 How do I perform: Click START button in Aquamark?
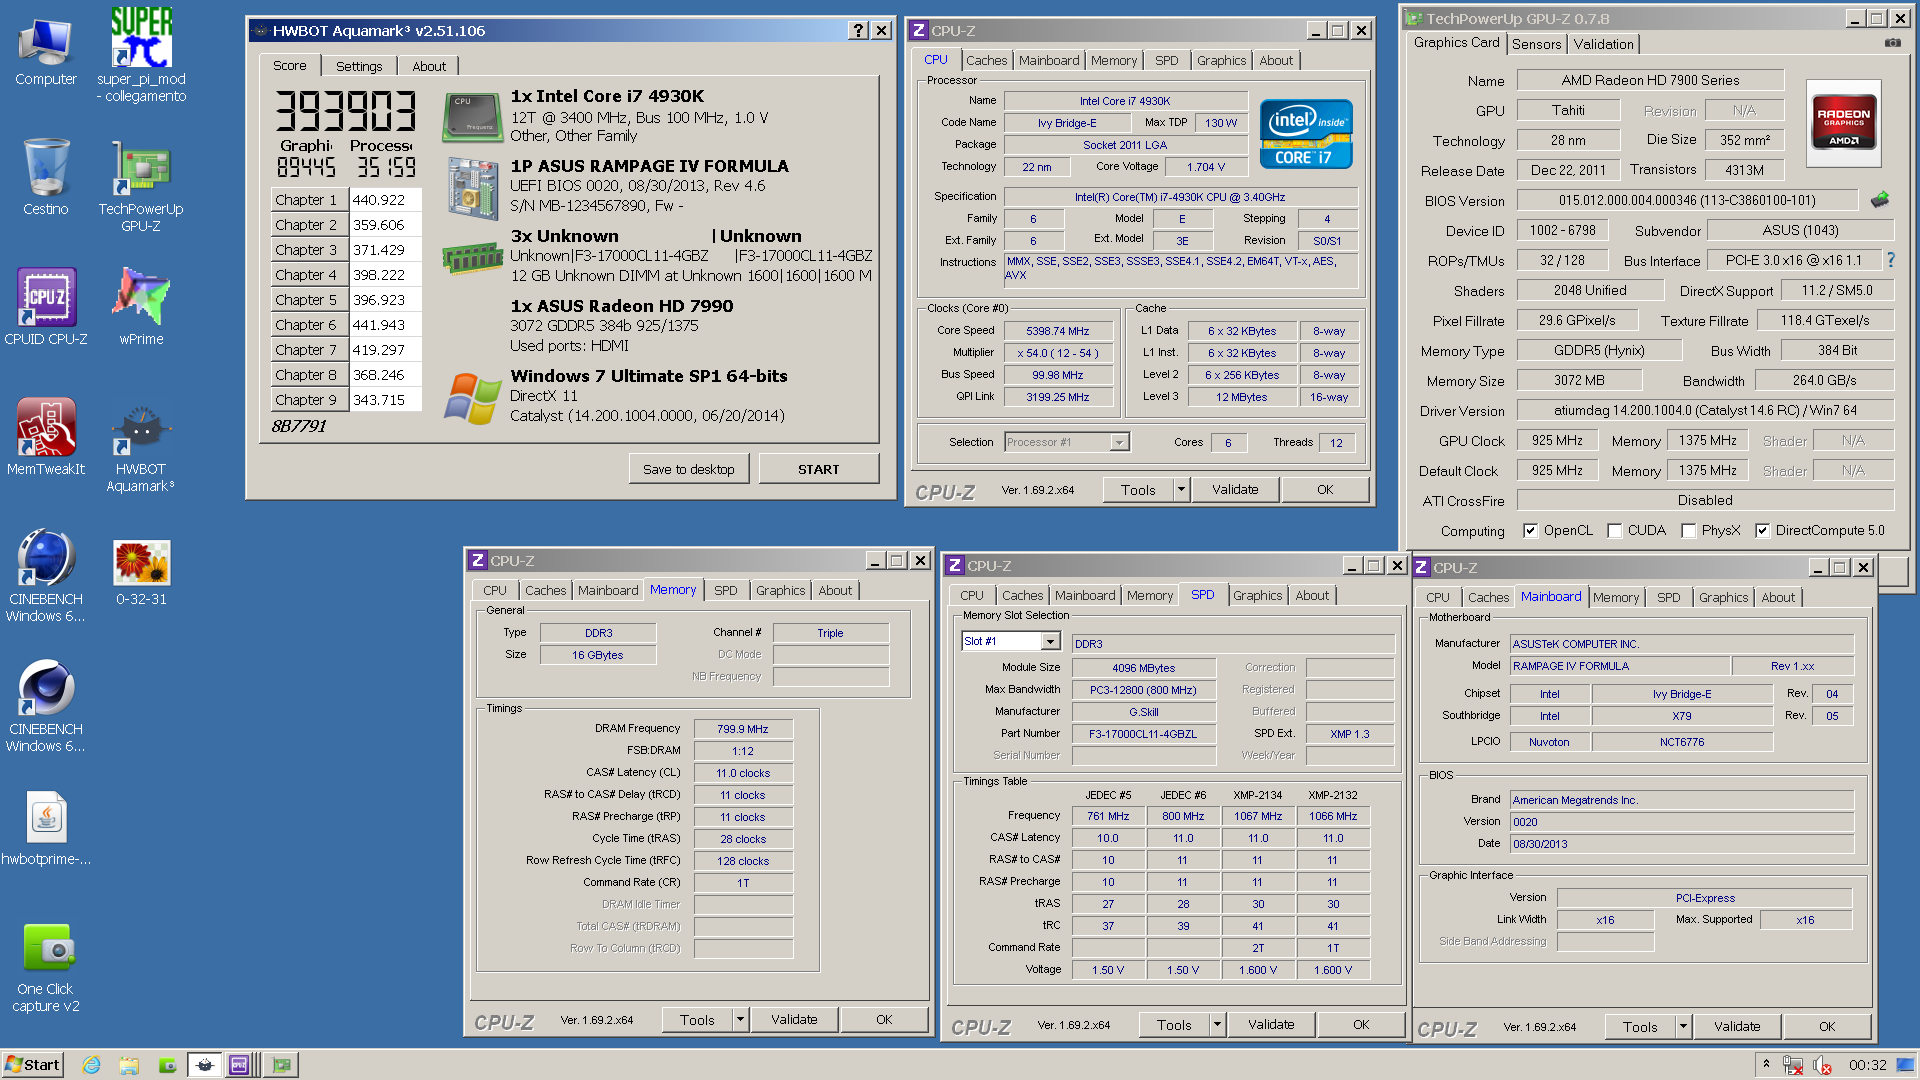(818, 469)
